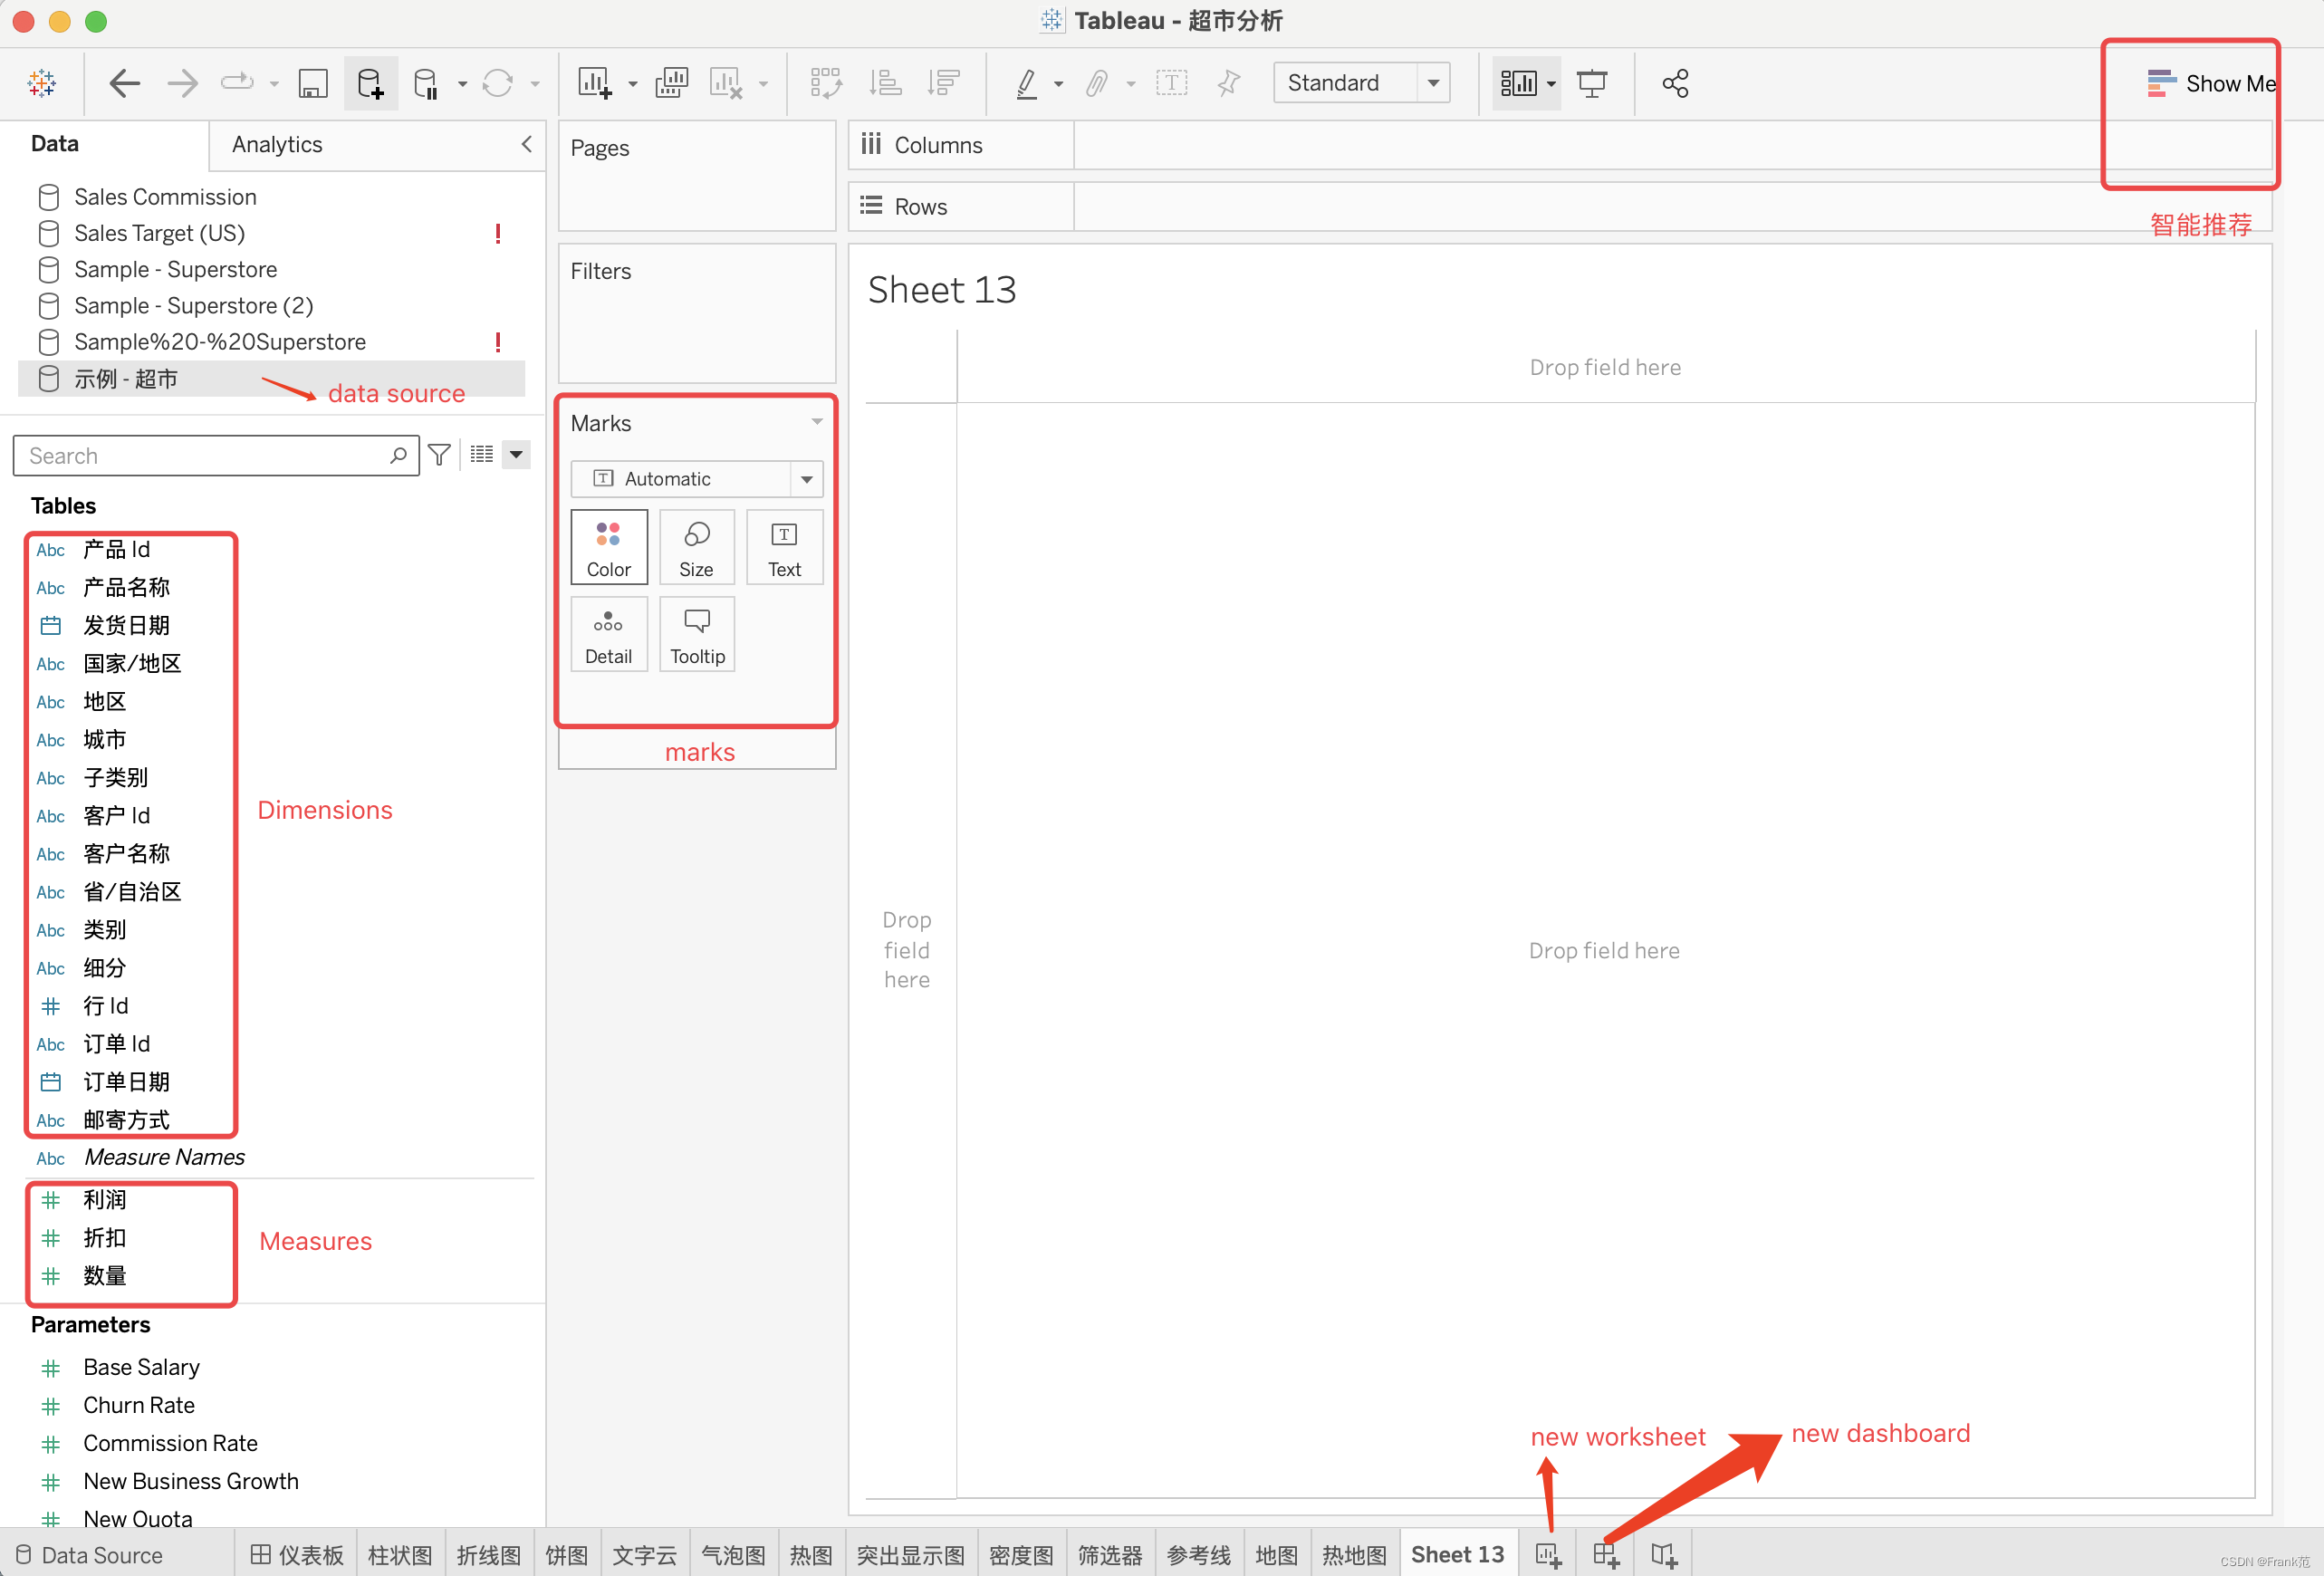2324x1576 pixels.
Task: Click the Pause Auto Updates icon
Action: click(x=426, y=83)
